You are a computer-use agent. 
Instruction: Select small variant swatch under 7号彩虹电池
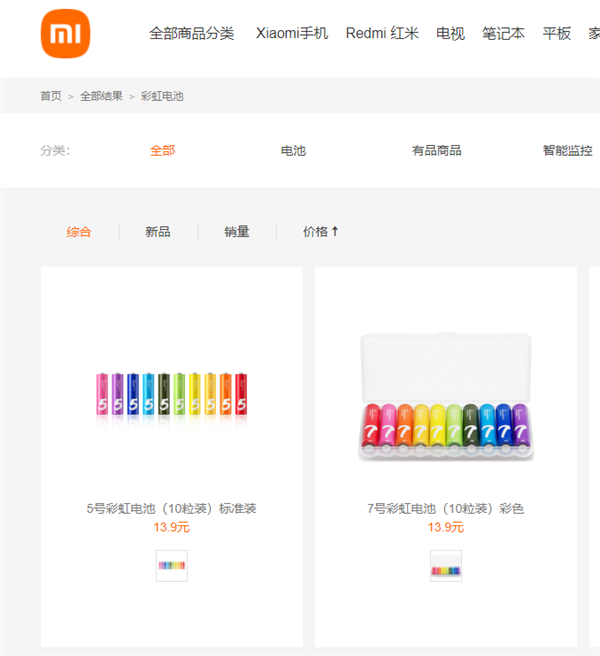pyautogui.click(x=446, y=566)
